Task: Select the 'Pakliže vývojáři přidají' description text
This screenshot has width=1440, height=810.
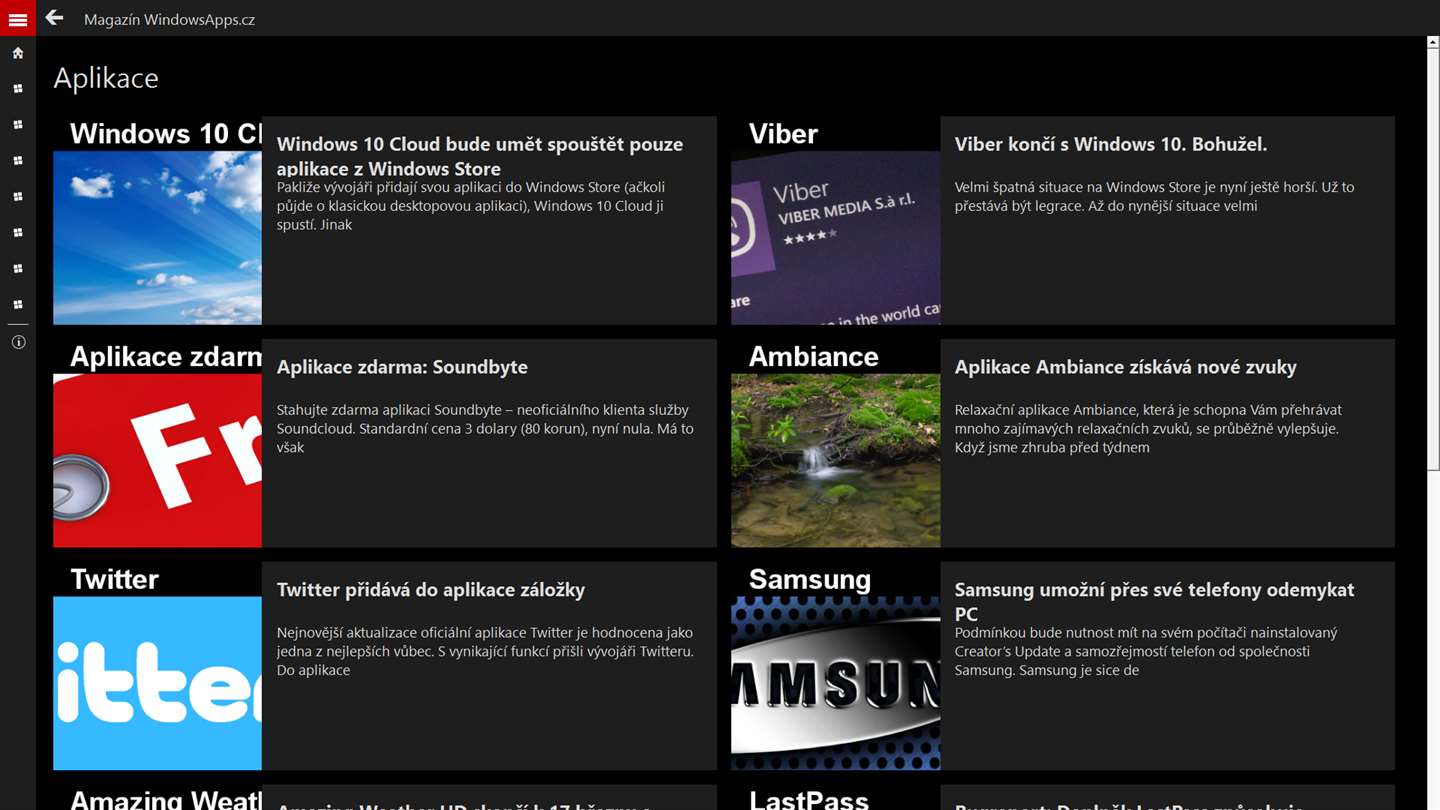Action: pos(471,206)
